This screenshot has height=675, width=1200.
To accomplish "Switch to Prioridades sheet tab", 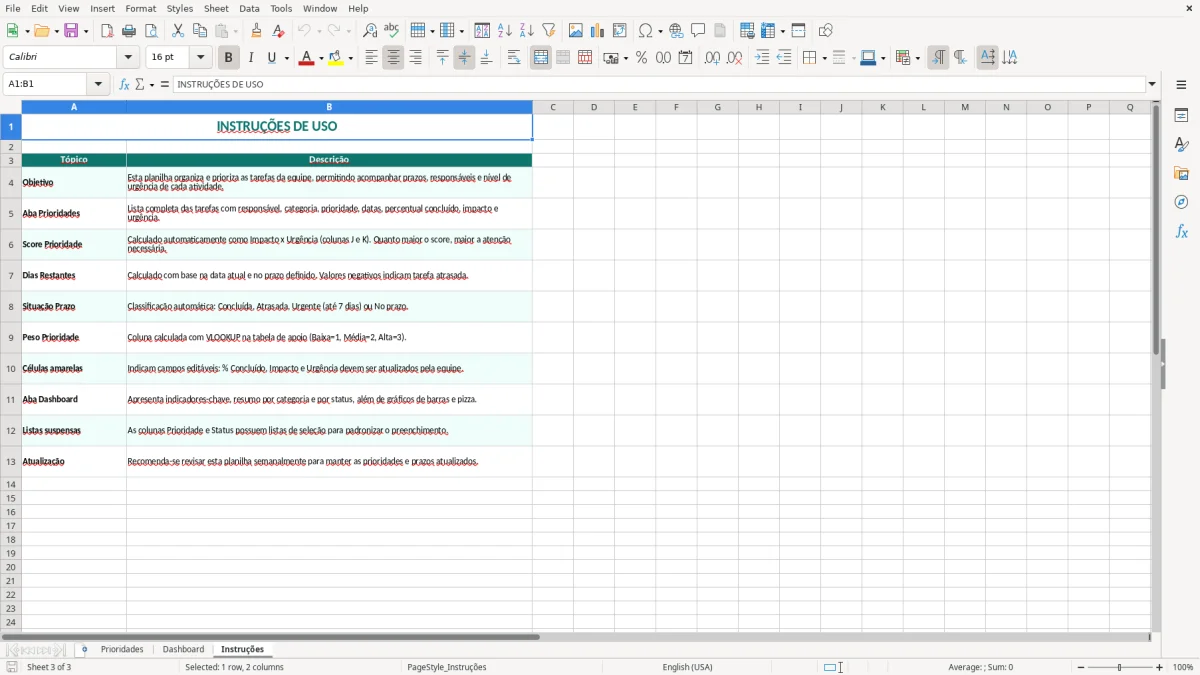I will pyautogui.click(x=122, y=650).
